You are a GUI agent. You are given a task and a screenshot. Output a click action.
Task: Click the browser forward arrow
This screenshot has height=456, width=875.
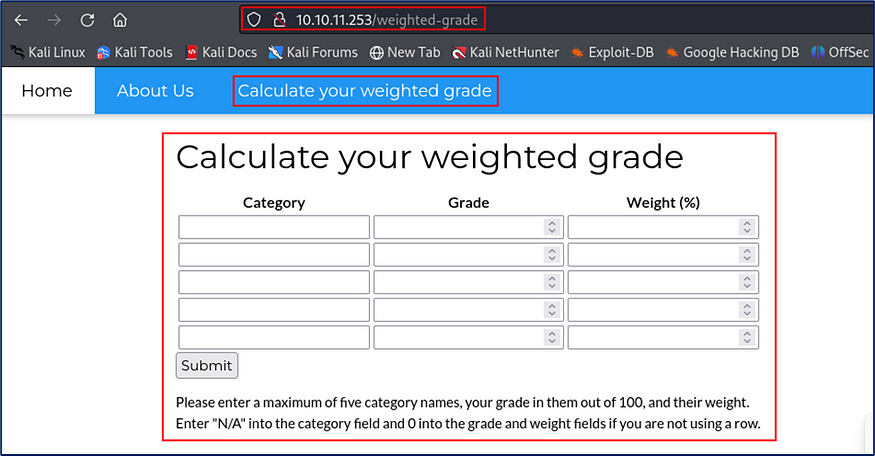54,20
